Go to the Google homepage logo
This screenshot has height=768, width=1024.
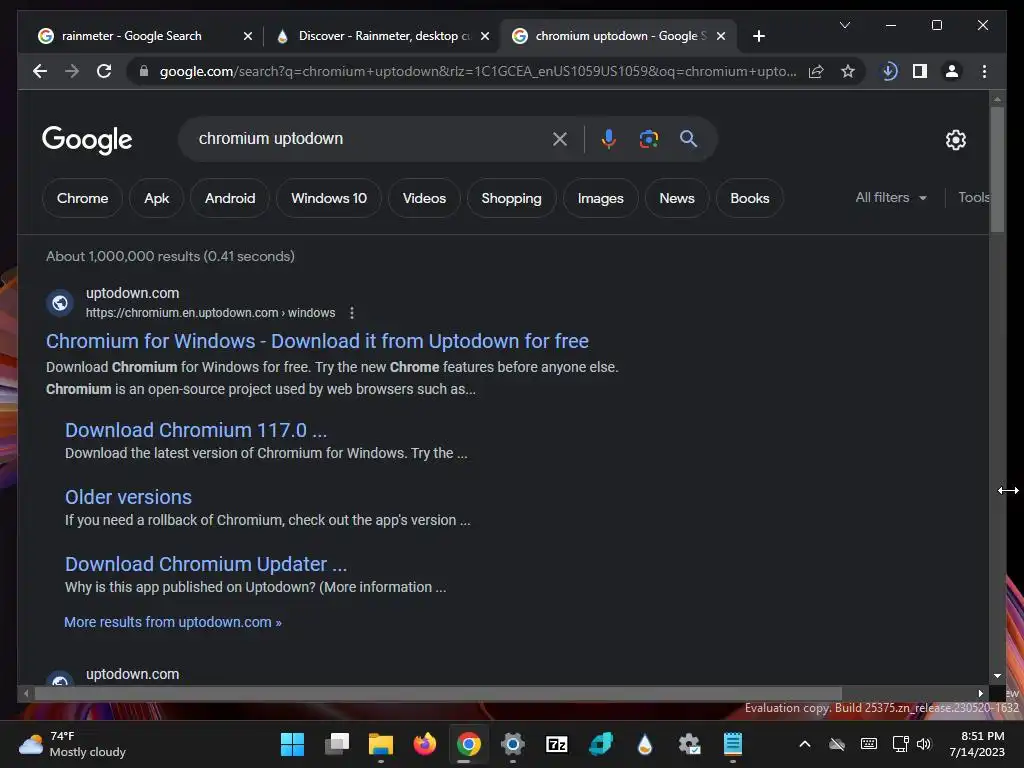click(87, 140)
